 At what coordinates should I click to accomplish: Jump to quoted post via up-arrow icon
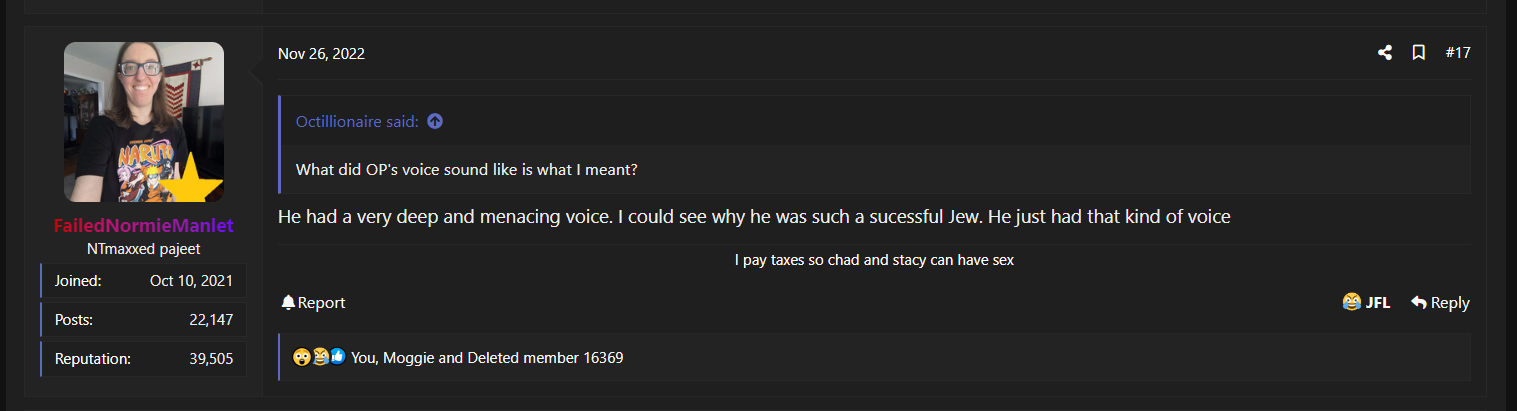click(434, 122)
